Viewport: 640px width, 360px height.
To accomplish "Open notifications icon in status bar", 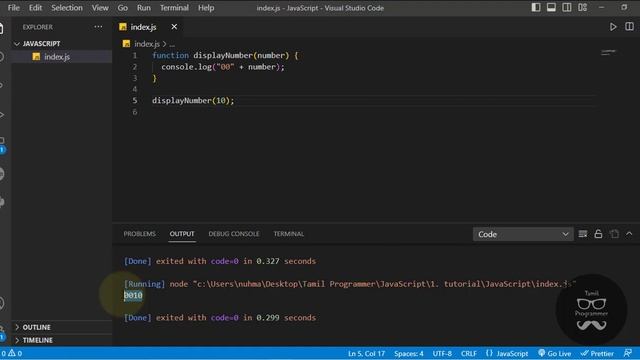I will point(628,353).
